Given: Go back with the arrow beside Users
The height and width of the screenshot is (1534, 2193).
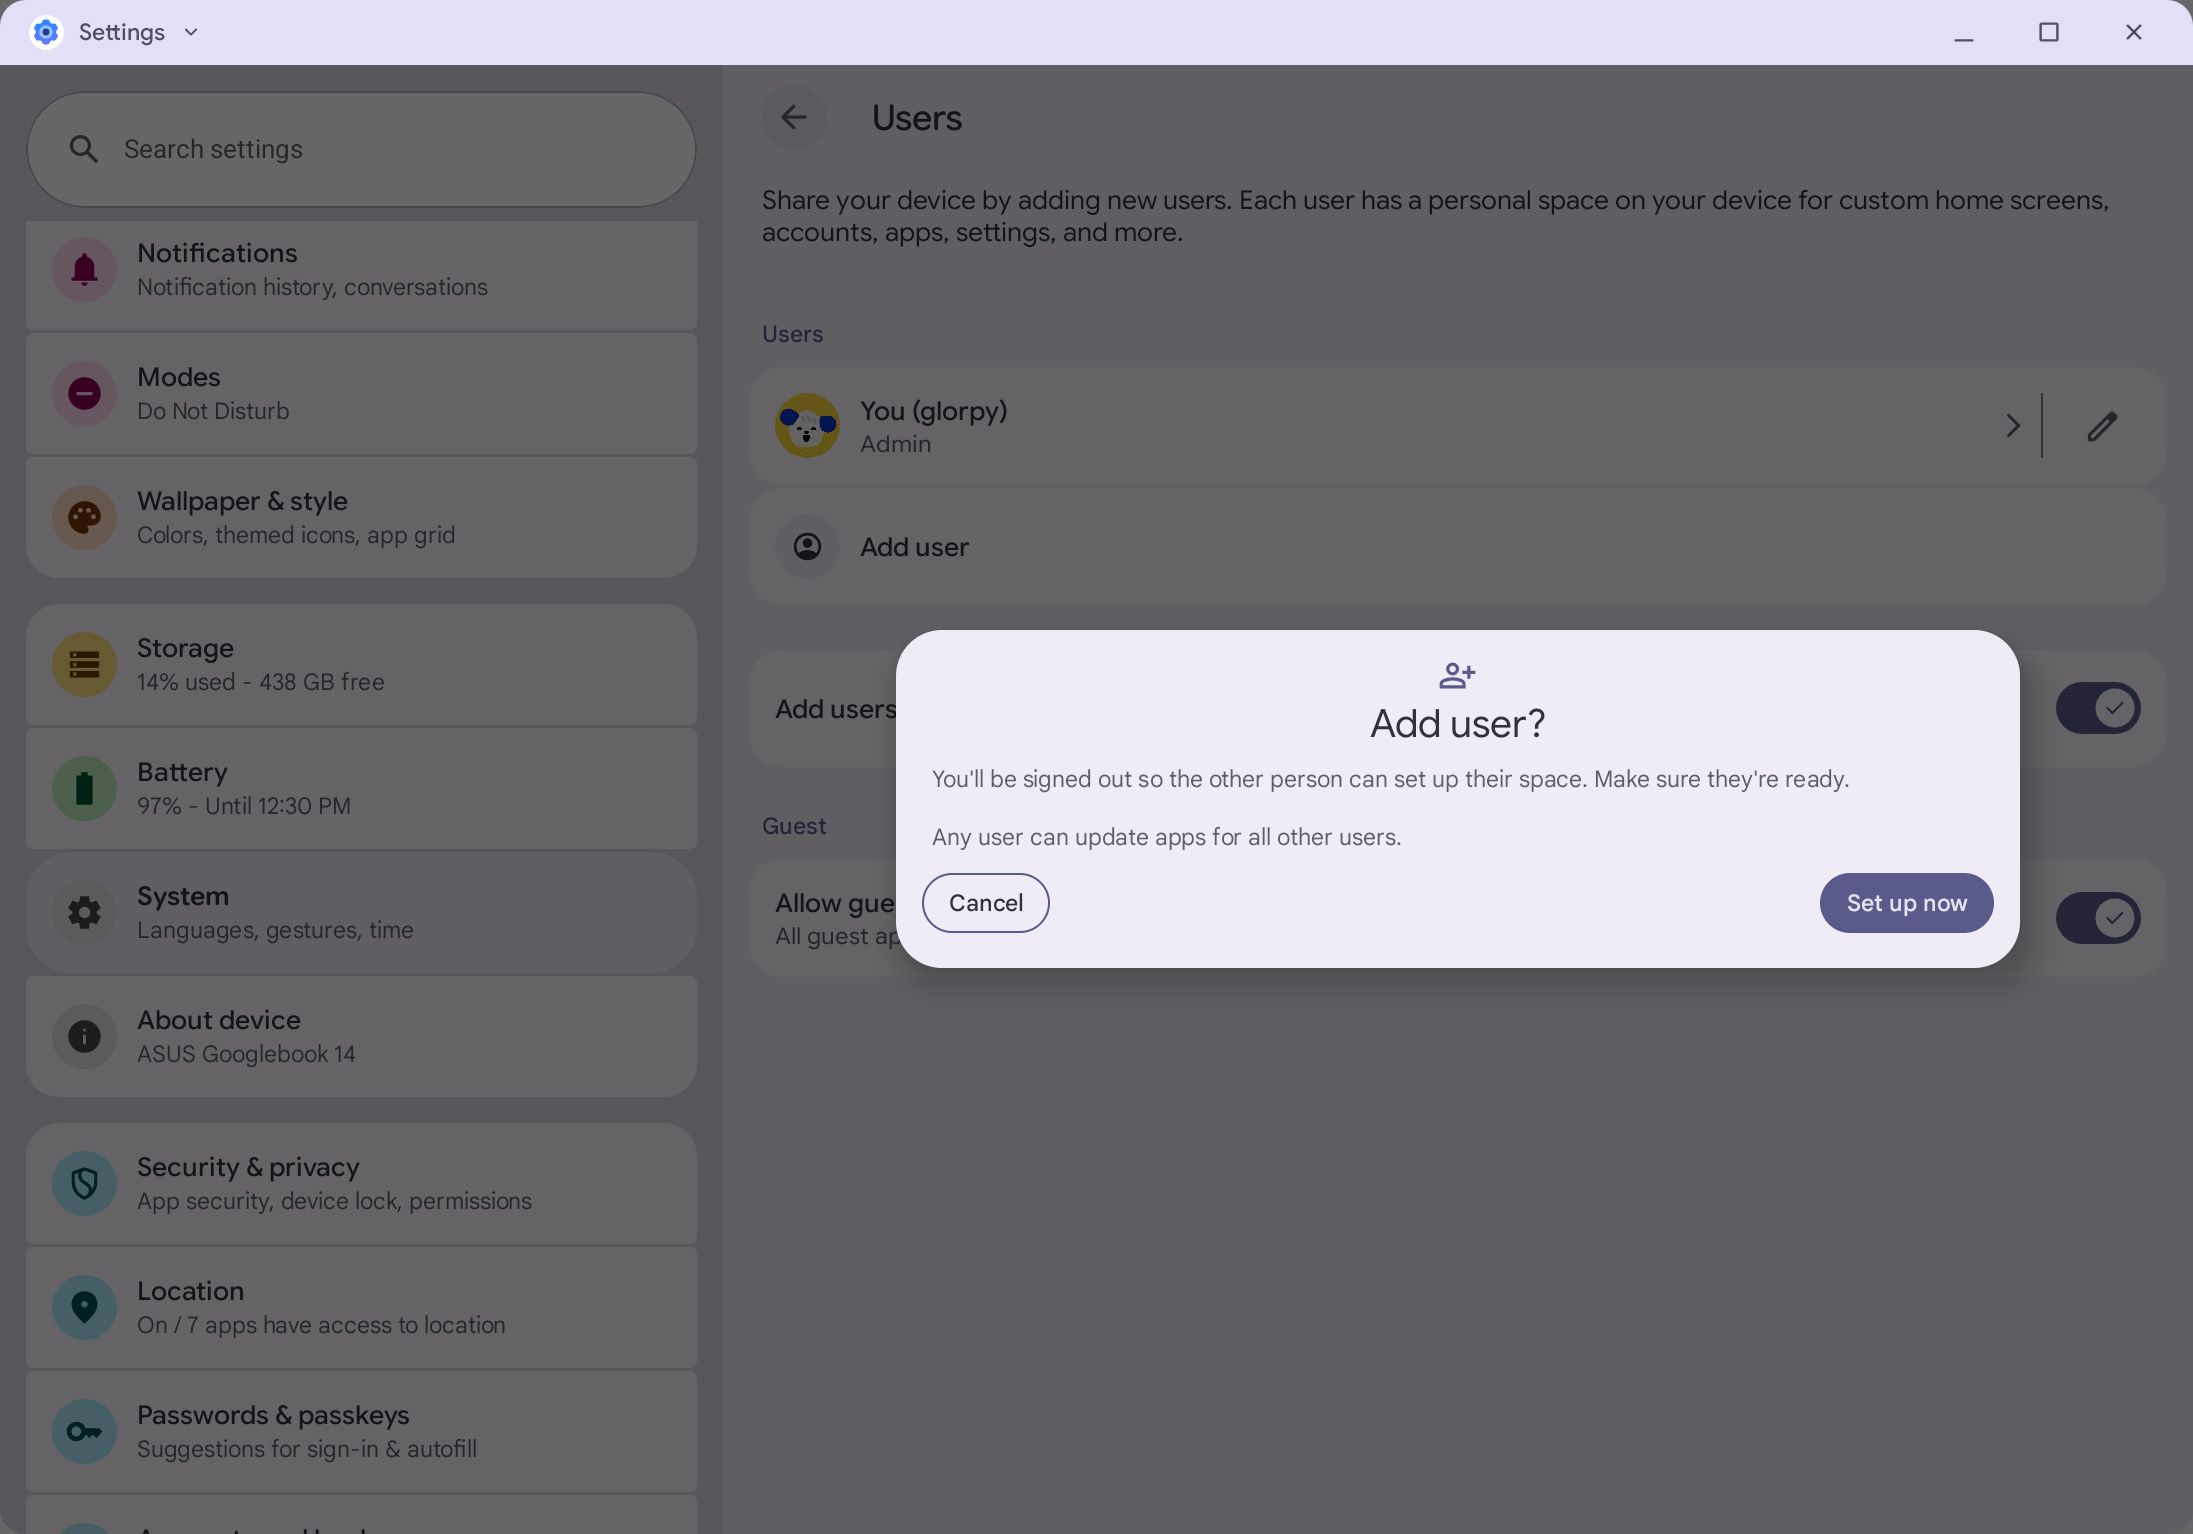Looking at the screenshot, I should pyautogui.click(x=794, y=117).
